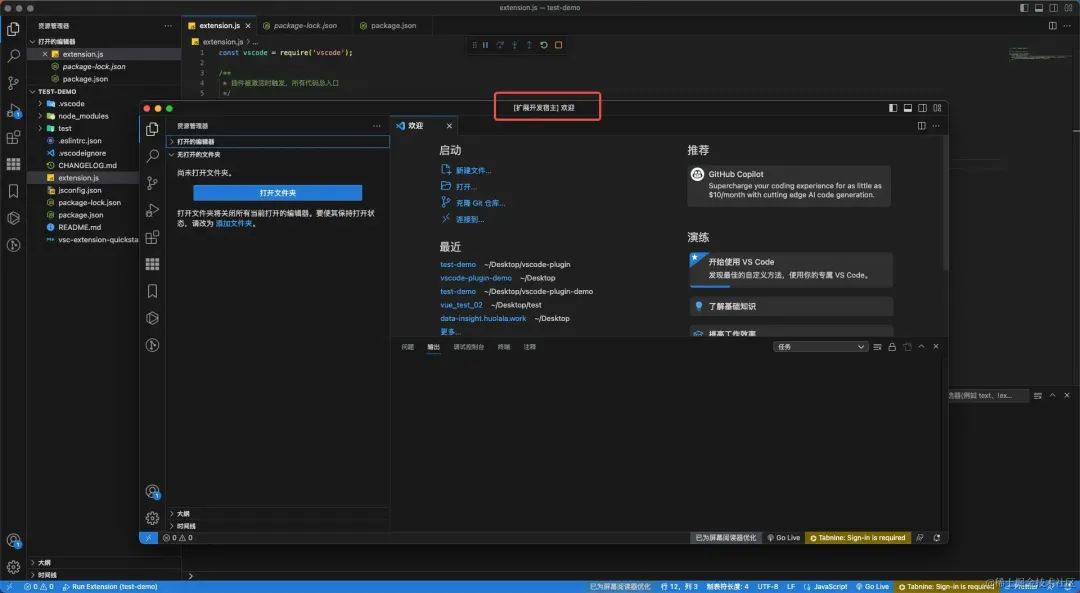Click Go Live in Extension Host status bar
The width and height of the screenshot is (1080, 593).
coord(784,538)
